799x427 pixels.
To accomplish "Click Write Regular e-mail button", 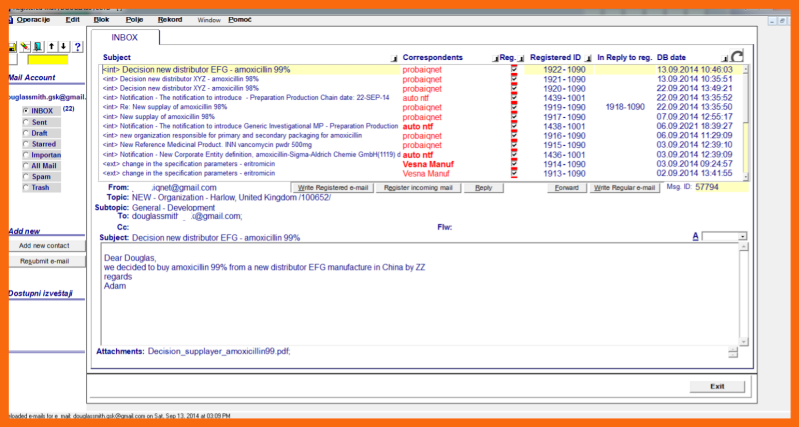I will pyautogui.click(x=625, y=188).
